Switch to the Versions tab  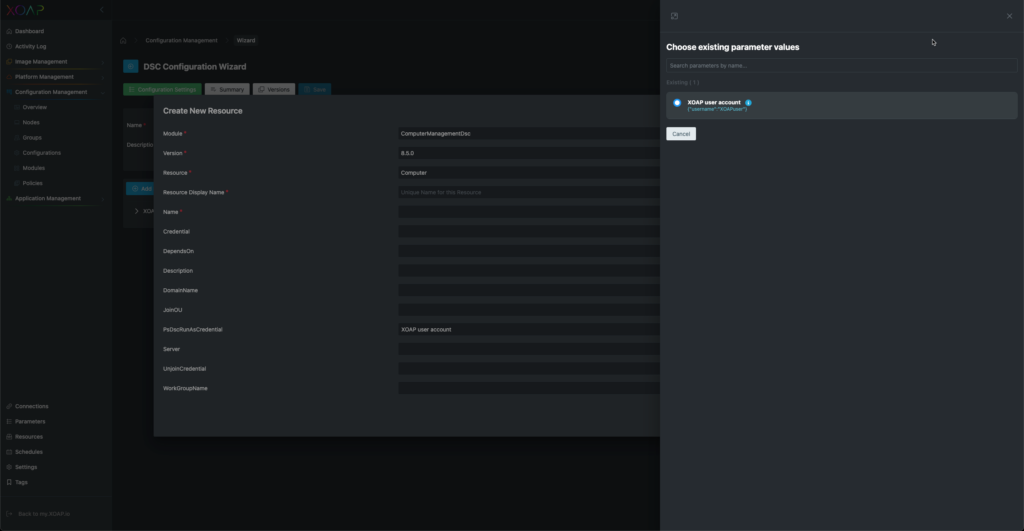tap(274, 89)
